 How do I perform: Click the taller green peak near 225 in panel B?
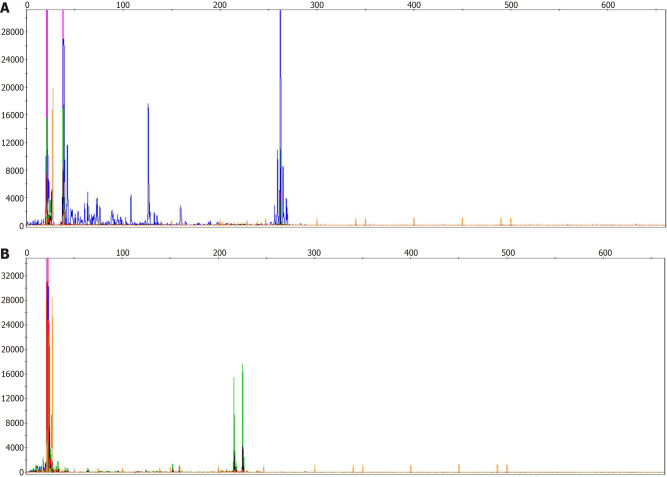coord(242,417)
